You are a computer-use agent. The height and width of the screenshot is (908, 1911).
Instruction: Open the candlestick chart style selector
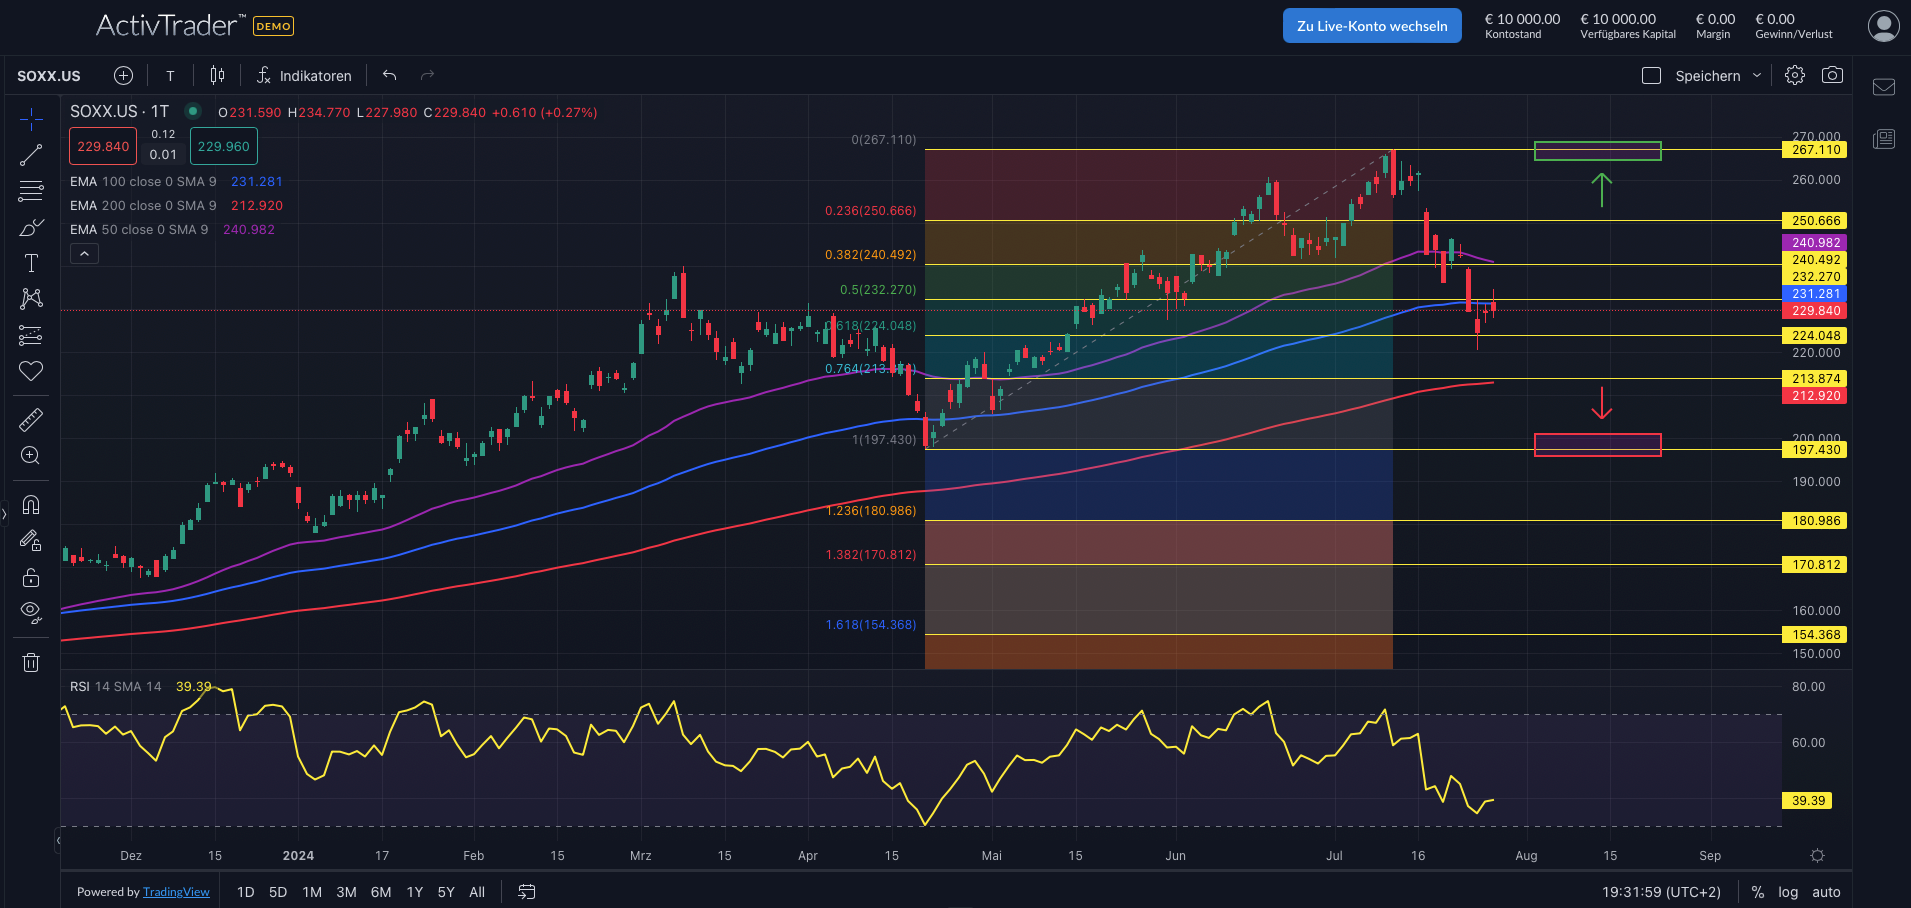[217, 76]
